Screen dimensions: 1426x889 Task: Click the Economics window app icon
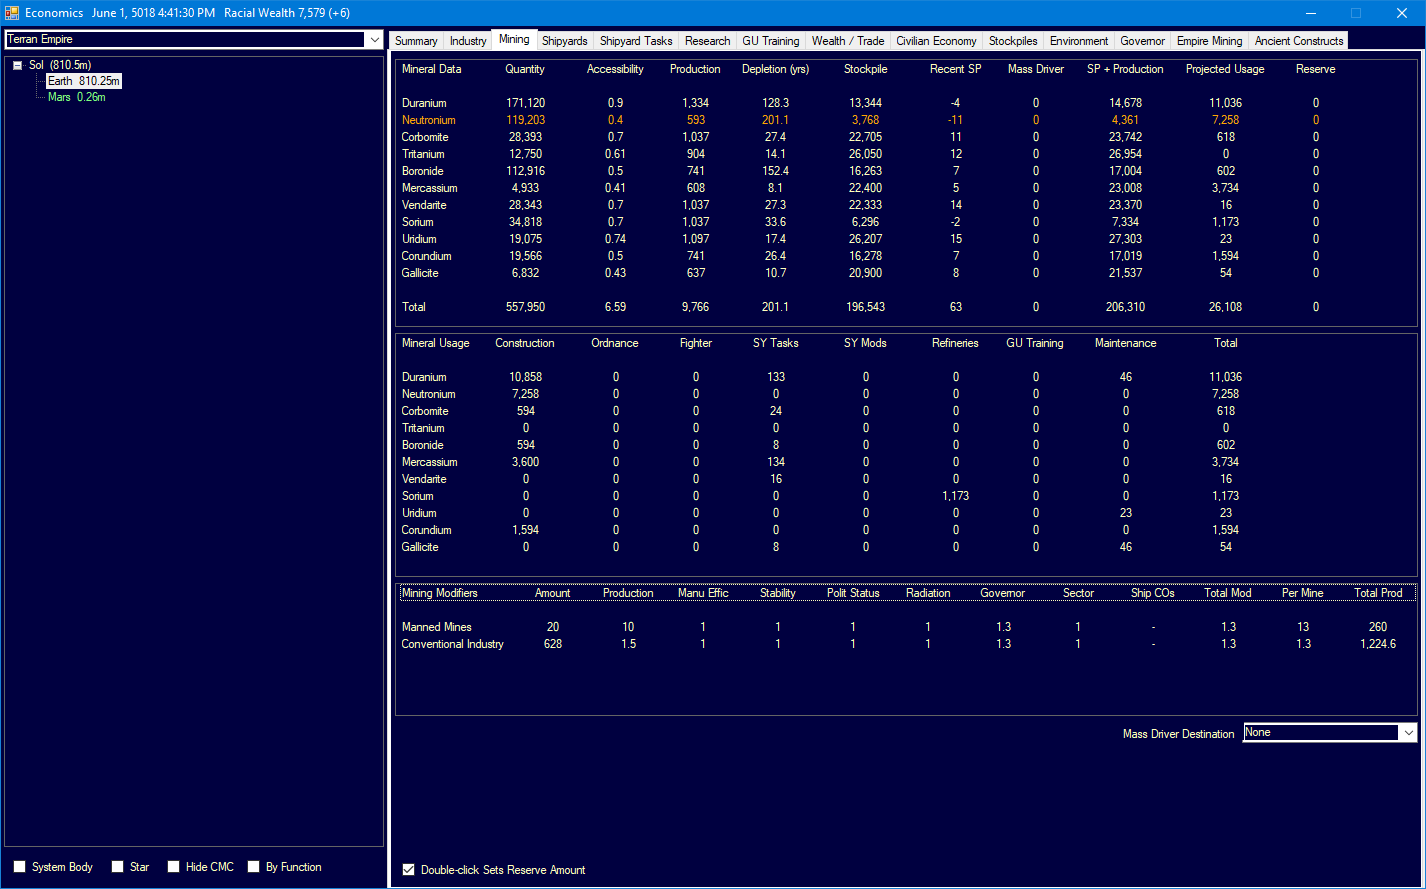tap(12, 13)
